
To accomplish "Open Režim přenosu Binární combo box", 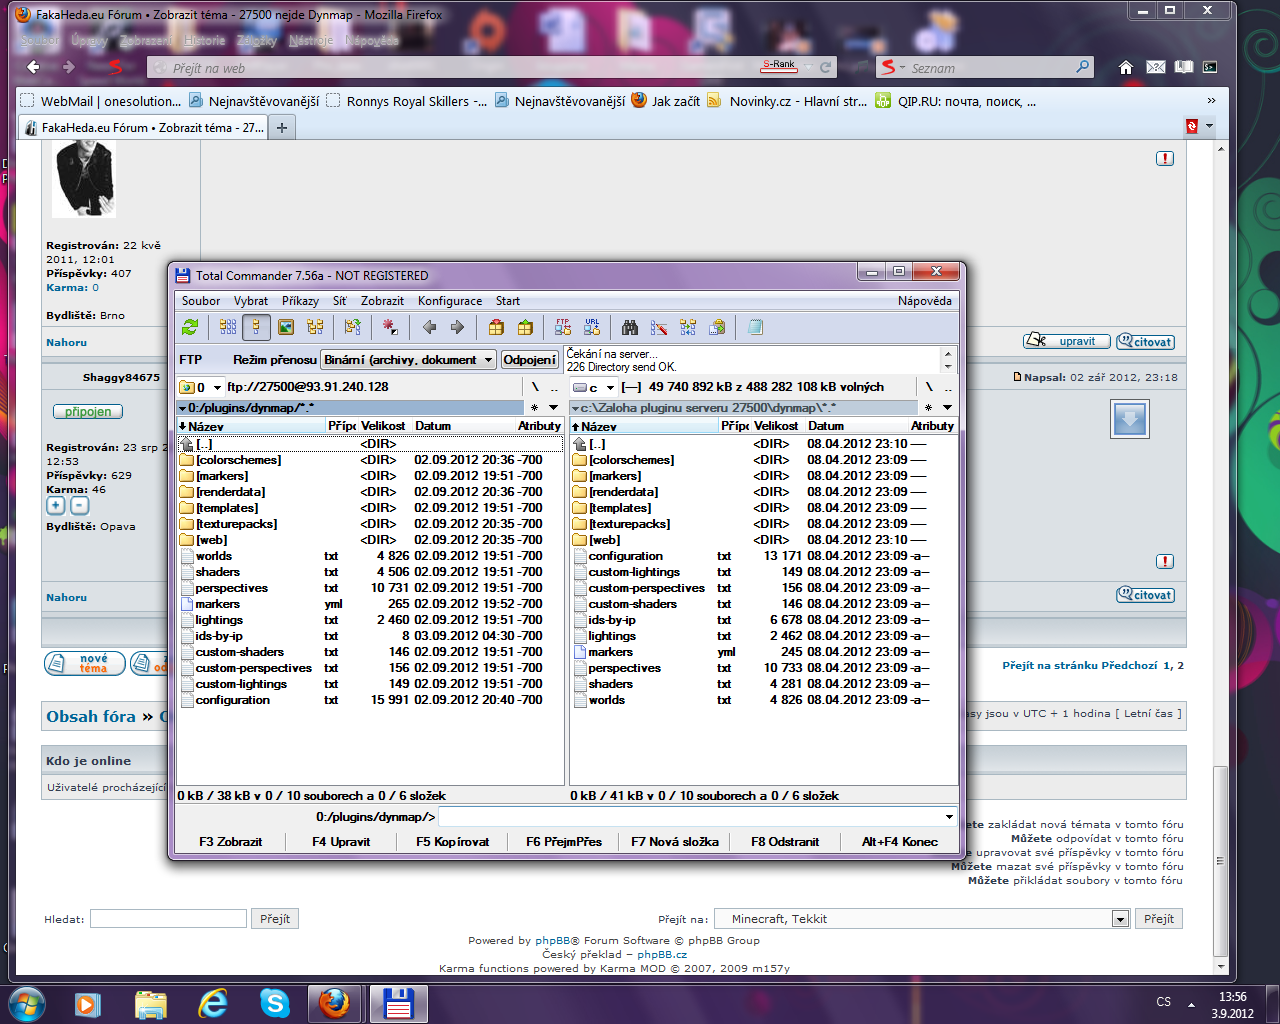I will click(408, 360).
